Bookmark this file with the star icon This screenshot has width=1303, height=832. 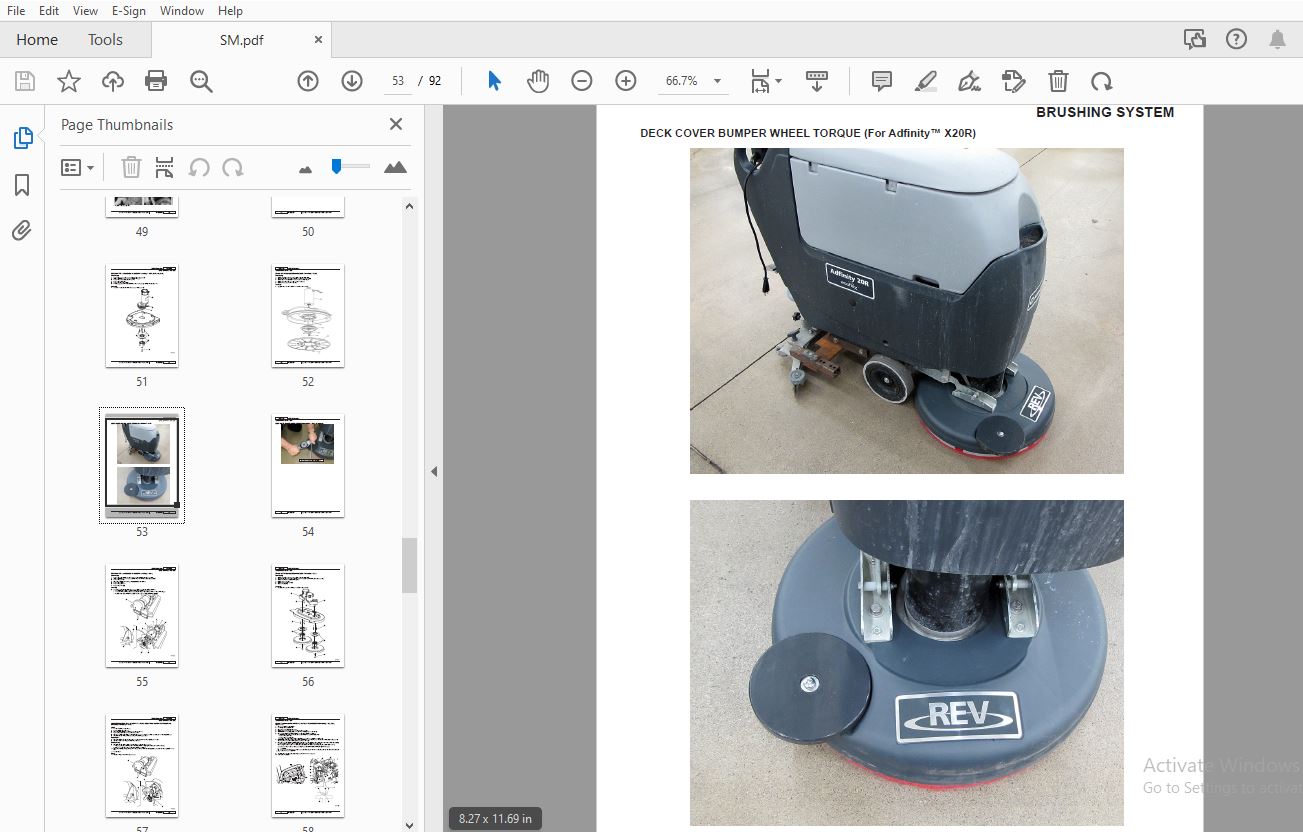(x=69, y=82)
